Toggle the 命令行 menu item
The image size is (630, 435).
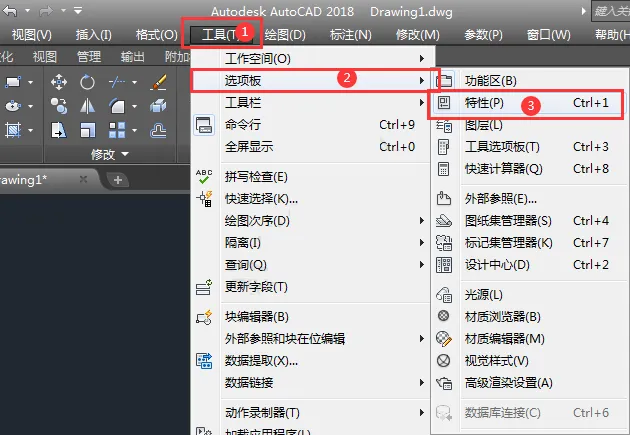point(312,125)
